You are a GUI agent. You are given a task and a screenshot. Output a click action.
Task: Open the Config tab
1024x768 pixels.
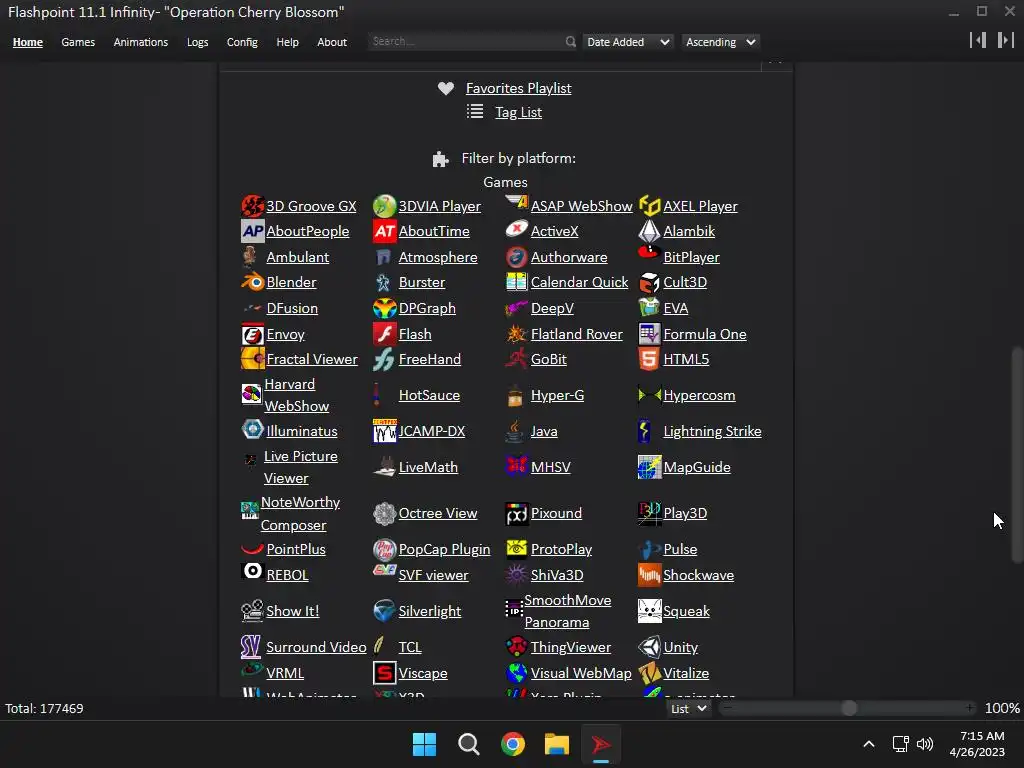point(242,42)
